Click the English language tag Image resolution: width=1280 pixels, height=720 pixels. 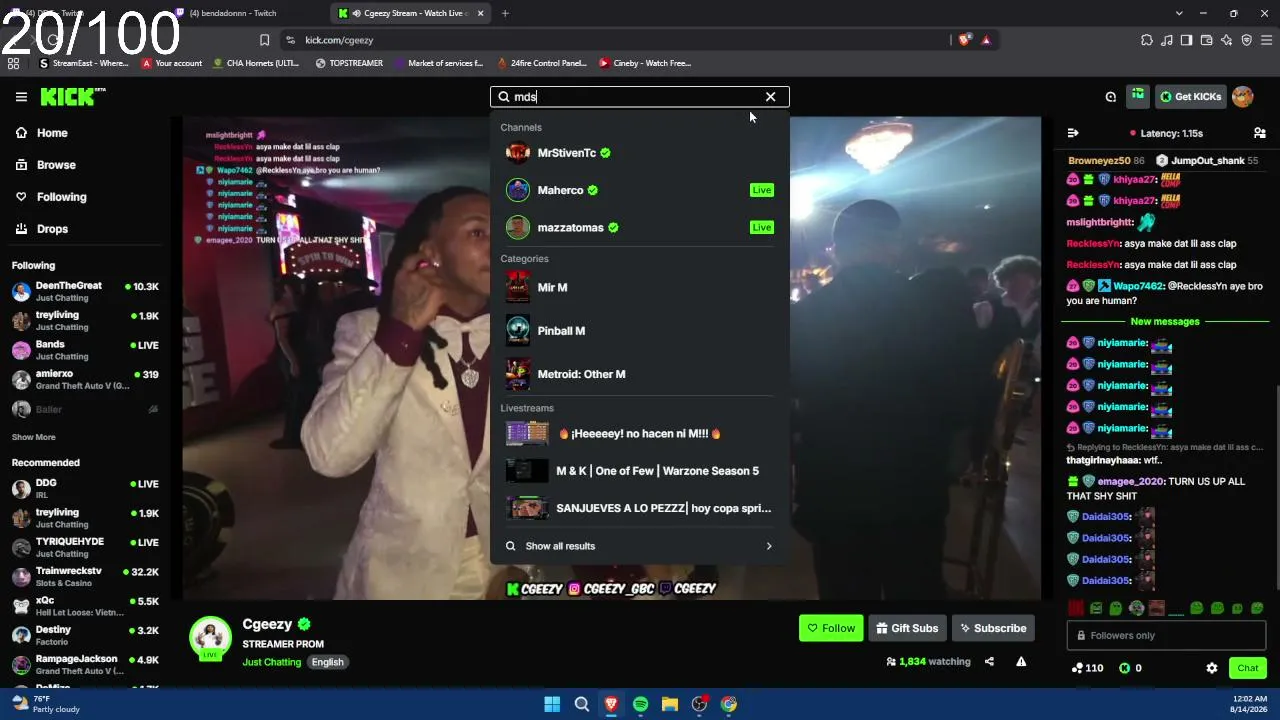pyautogui.click(x=327, y=662)
